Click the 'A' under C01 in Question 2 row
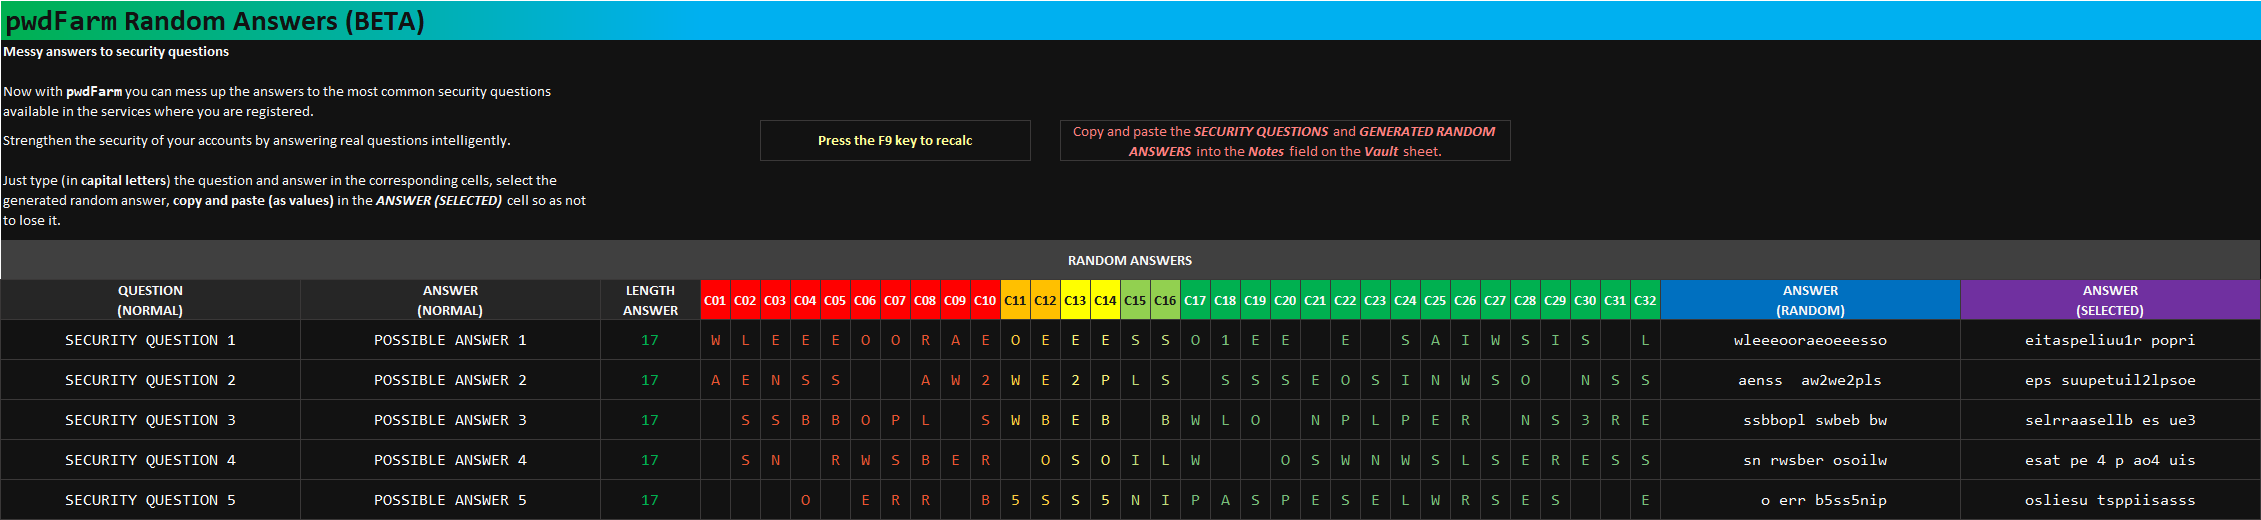This screenshot has height=520, width=2261. coord(715,380)
